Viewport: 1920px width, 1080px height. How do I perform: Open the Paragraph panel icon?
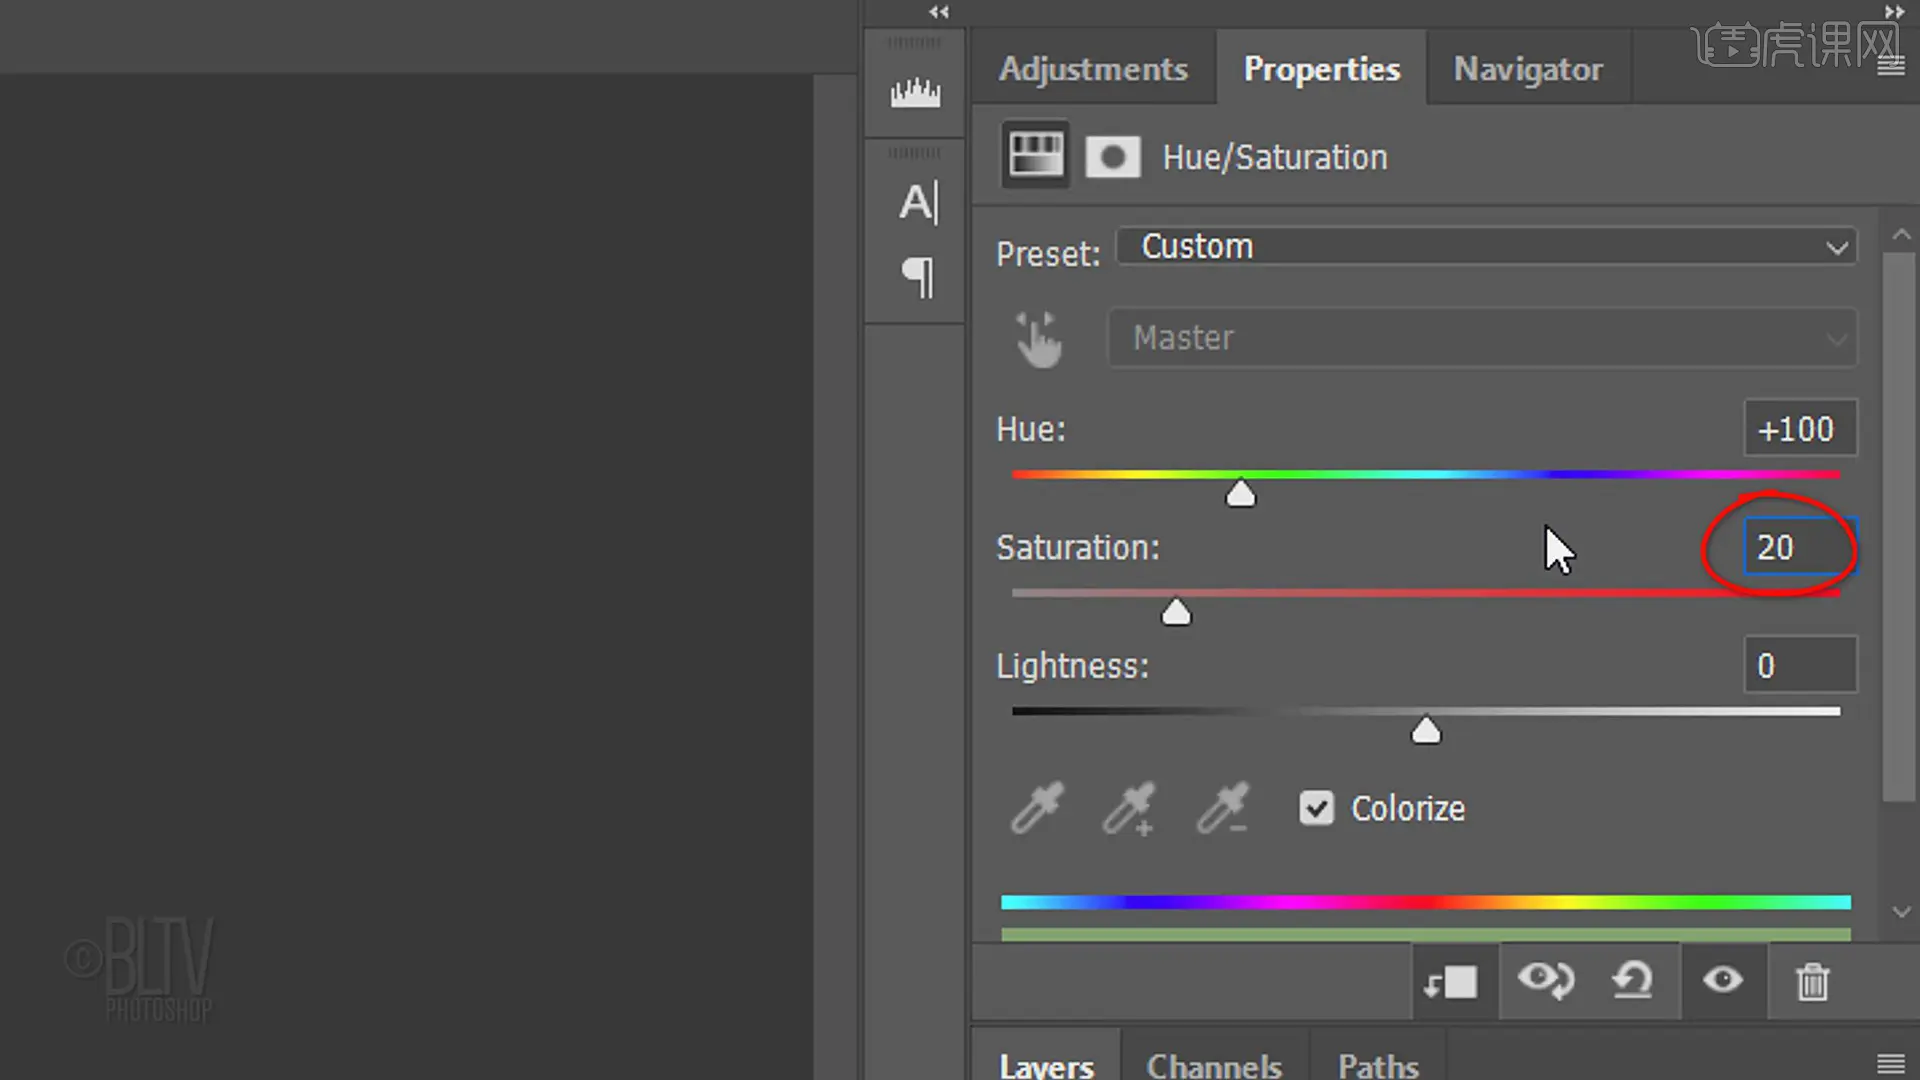click(918, 277)
